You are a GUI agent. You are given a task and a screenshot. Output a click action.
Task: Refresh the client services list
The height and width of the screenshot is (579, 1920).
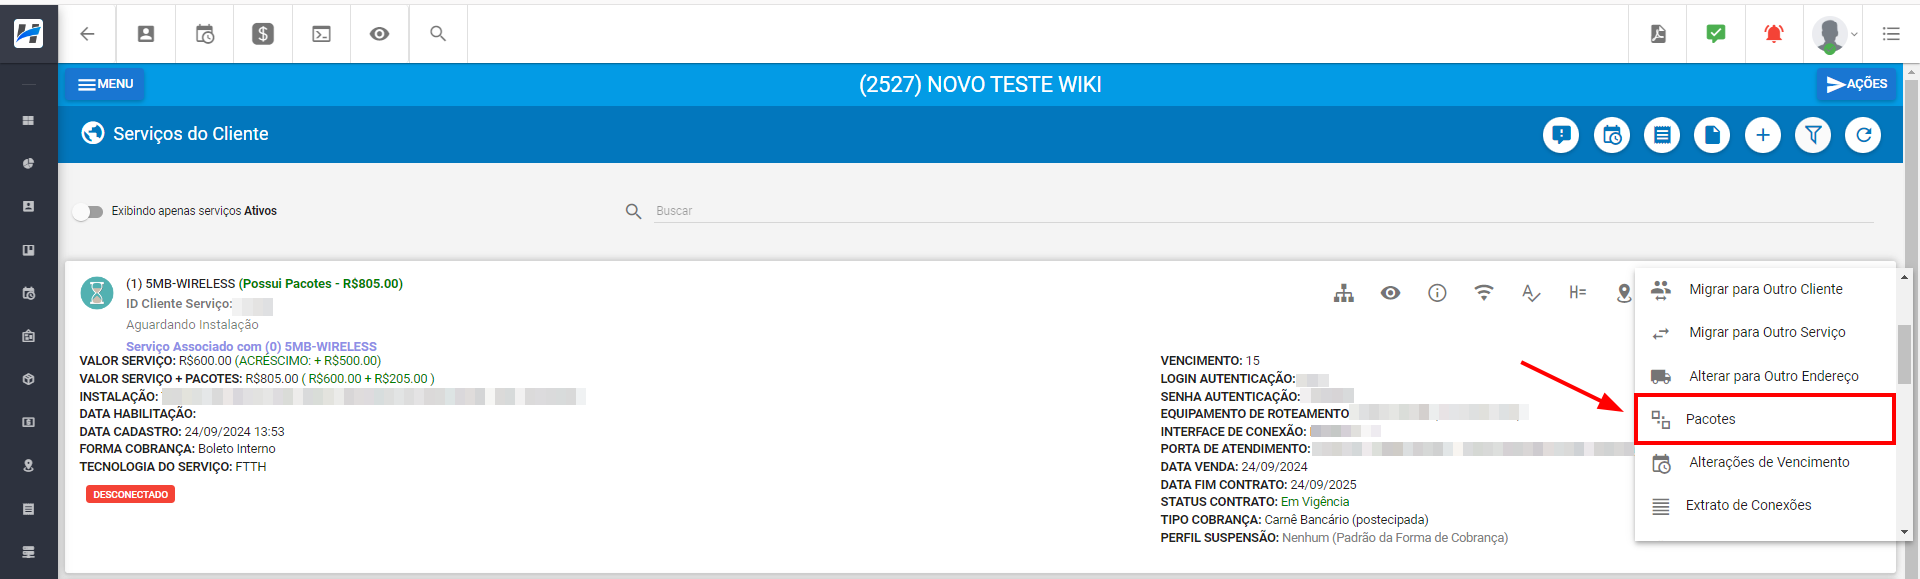(x=1863, y=135)
